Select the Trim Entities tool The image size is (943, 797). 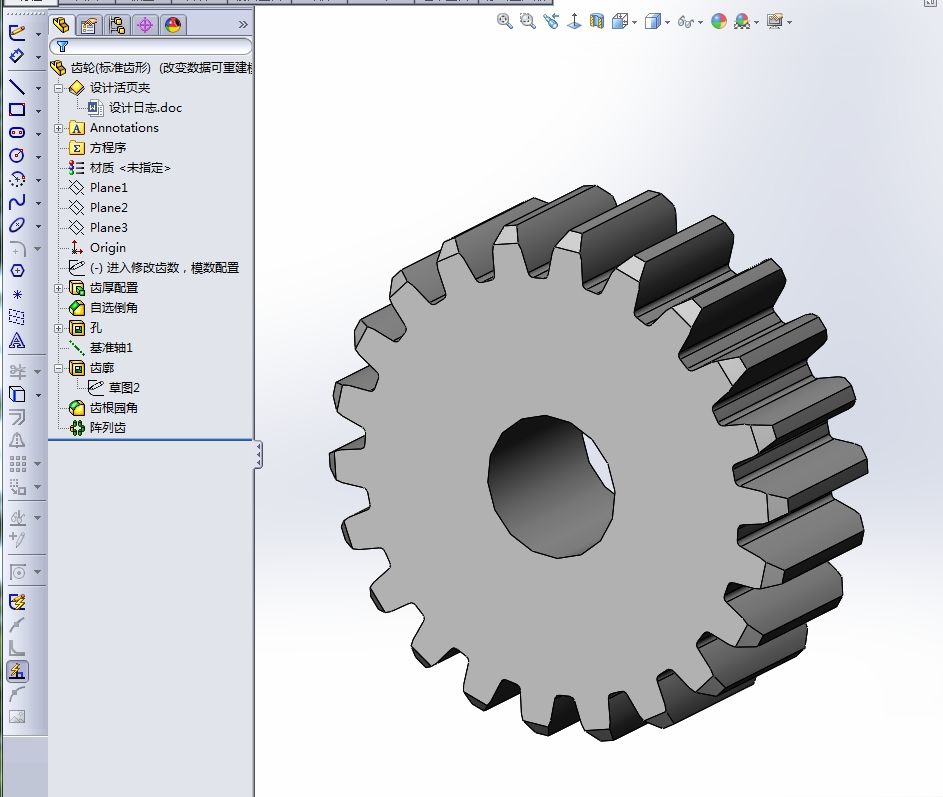17,371
